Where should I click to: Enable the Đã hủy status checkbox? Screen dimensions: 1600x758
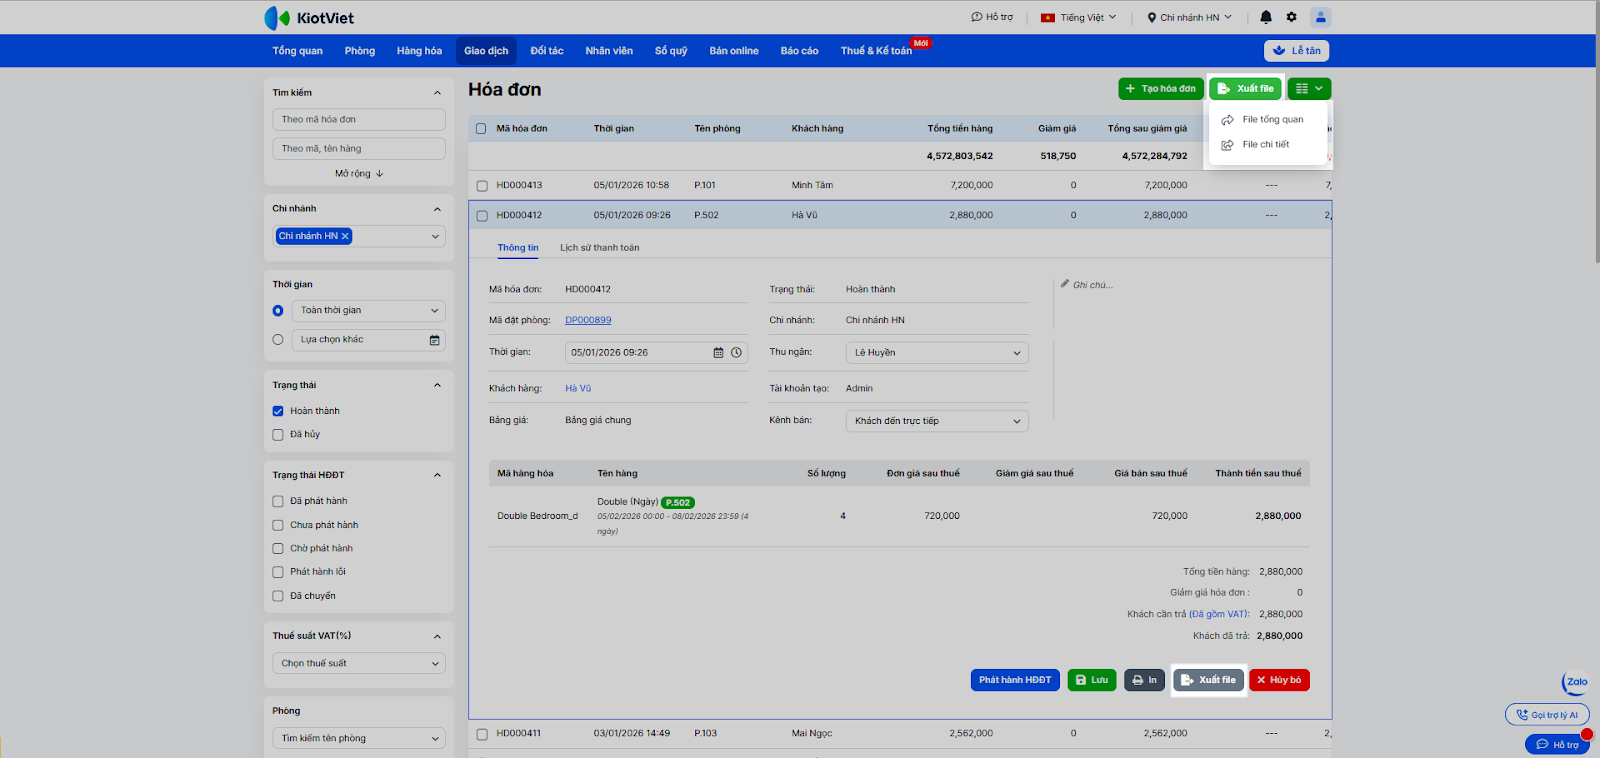[x=278, y=435]
